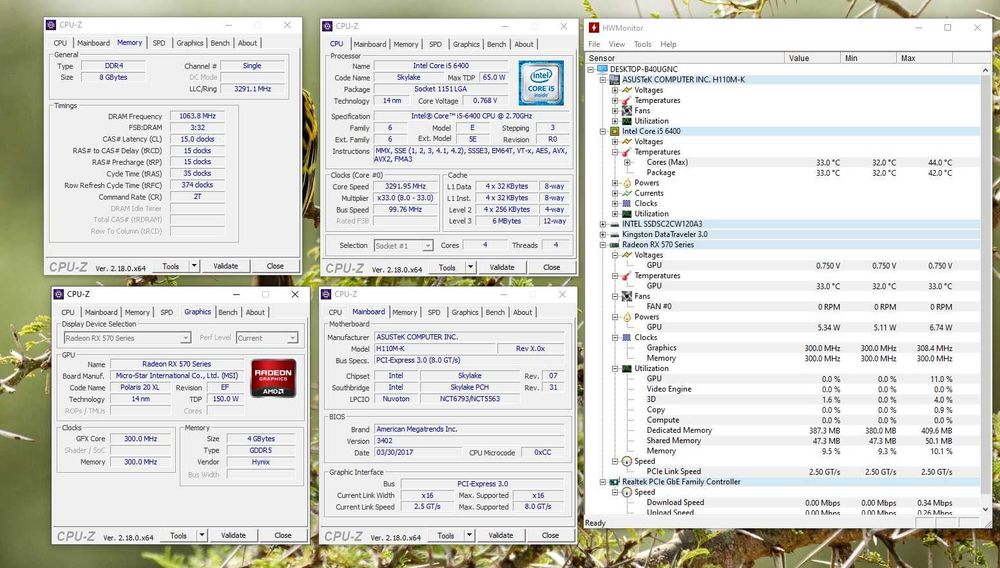Expand the Cores (Max) temperature row
Screen dimensions: 1000x568
pos(627,163)
